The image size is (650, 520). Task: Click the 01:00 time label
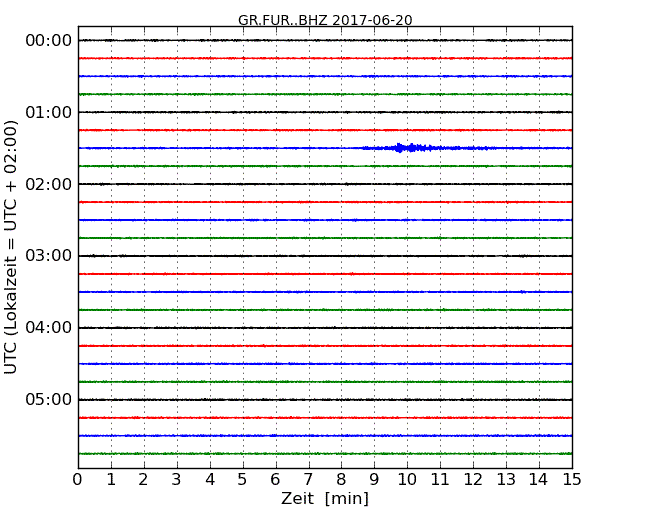(49, 112)
